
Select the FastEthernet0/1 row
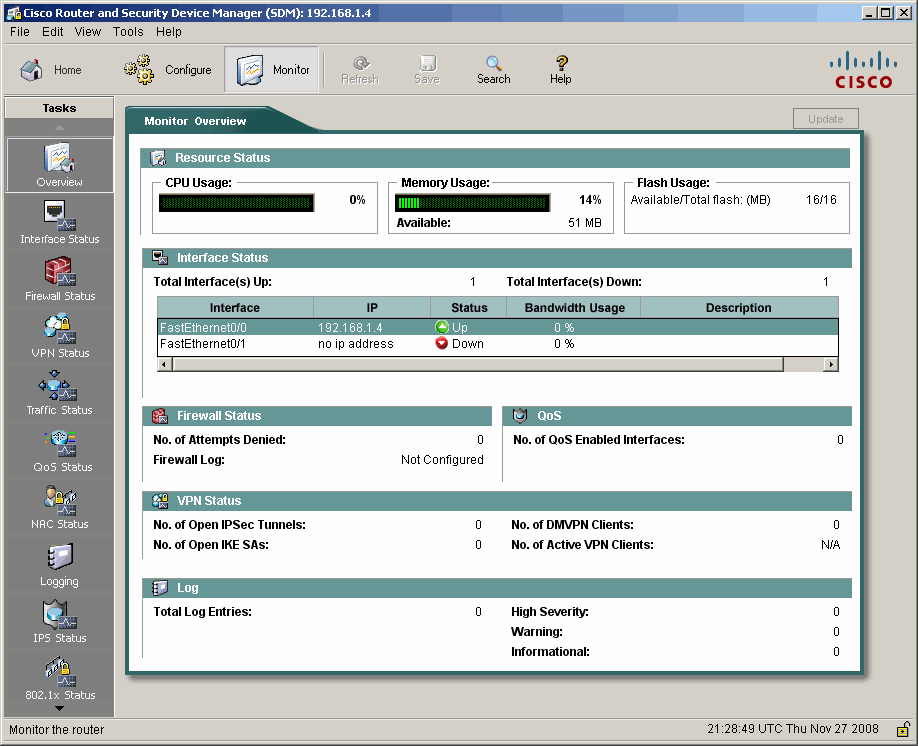498,343
